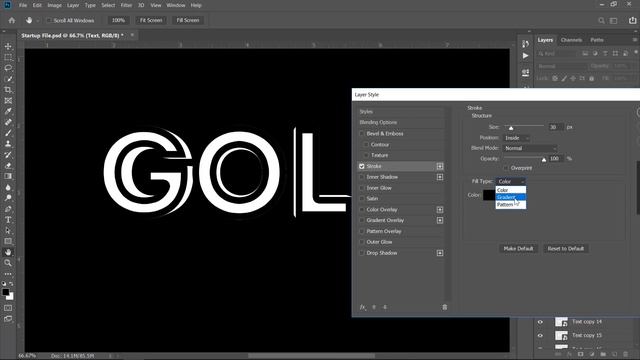Choose Gradient from Fill Type list
The height and width of the screenshot is (360, 640).
pos(511,197)
